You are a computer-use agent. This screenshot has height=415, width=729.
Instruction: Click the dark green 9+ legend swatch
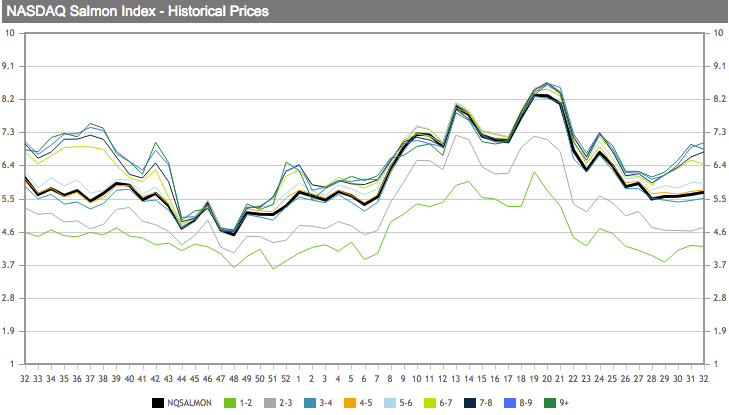(550, 403)
